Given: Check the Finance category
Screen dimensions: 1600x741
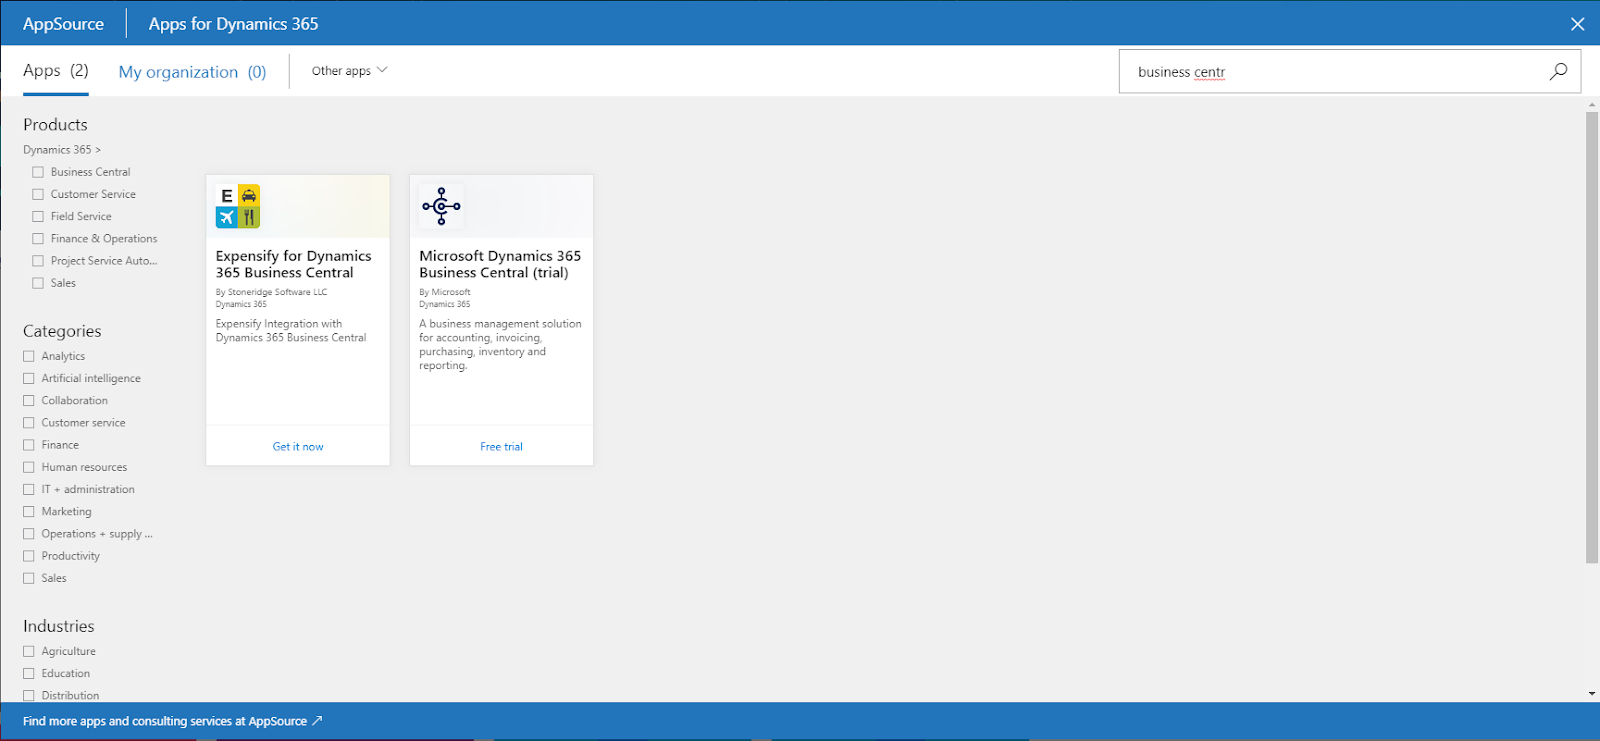Looking at the screenshot, I should click(x=29, y=445).
